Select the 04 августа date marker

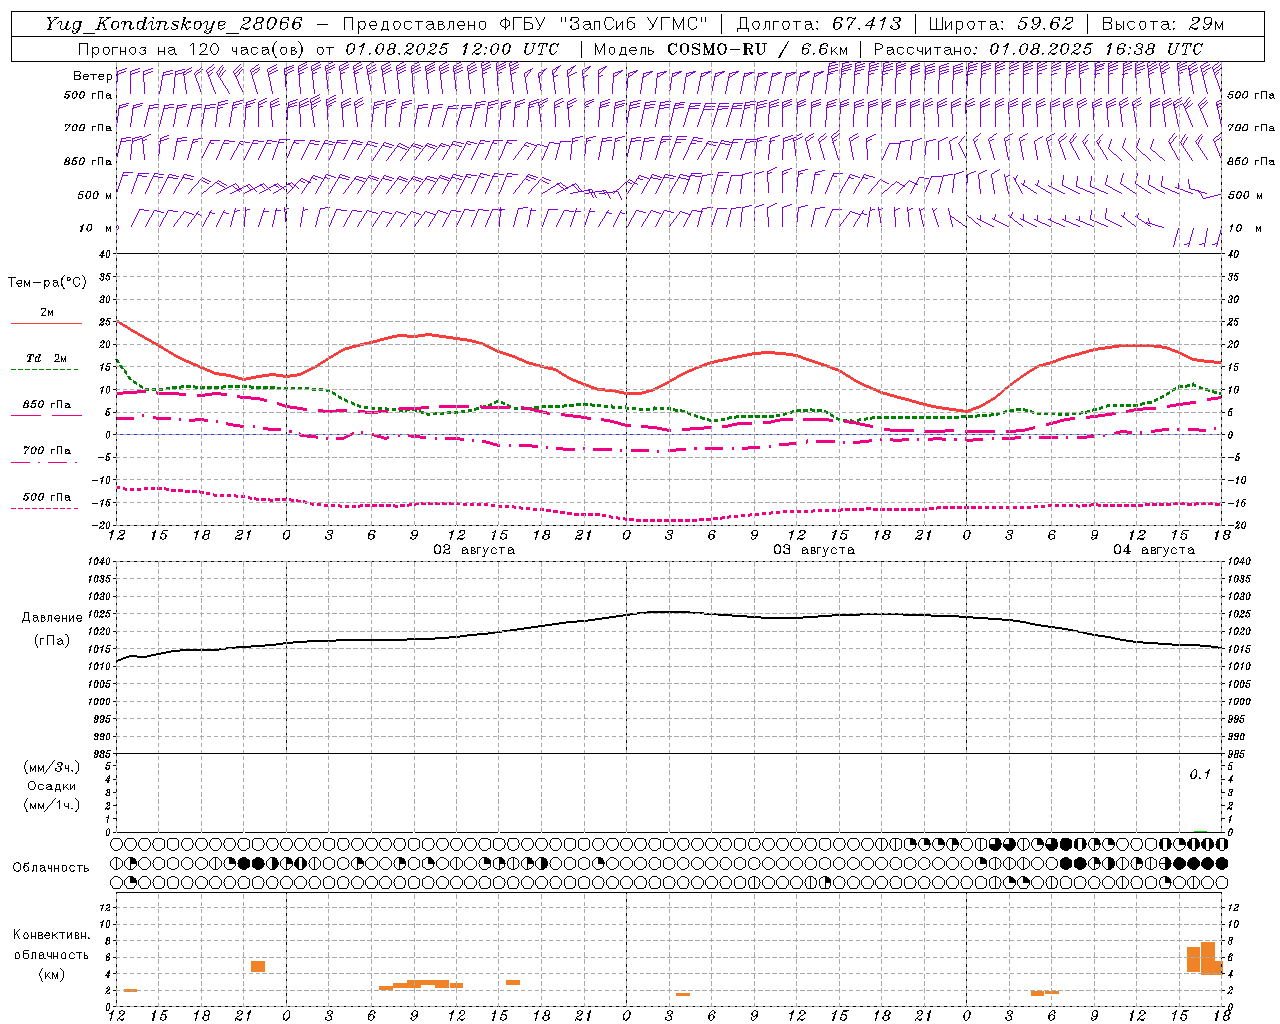[x=1154, y=550]
